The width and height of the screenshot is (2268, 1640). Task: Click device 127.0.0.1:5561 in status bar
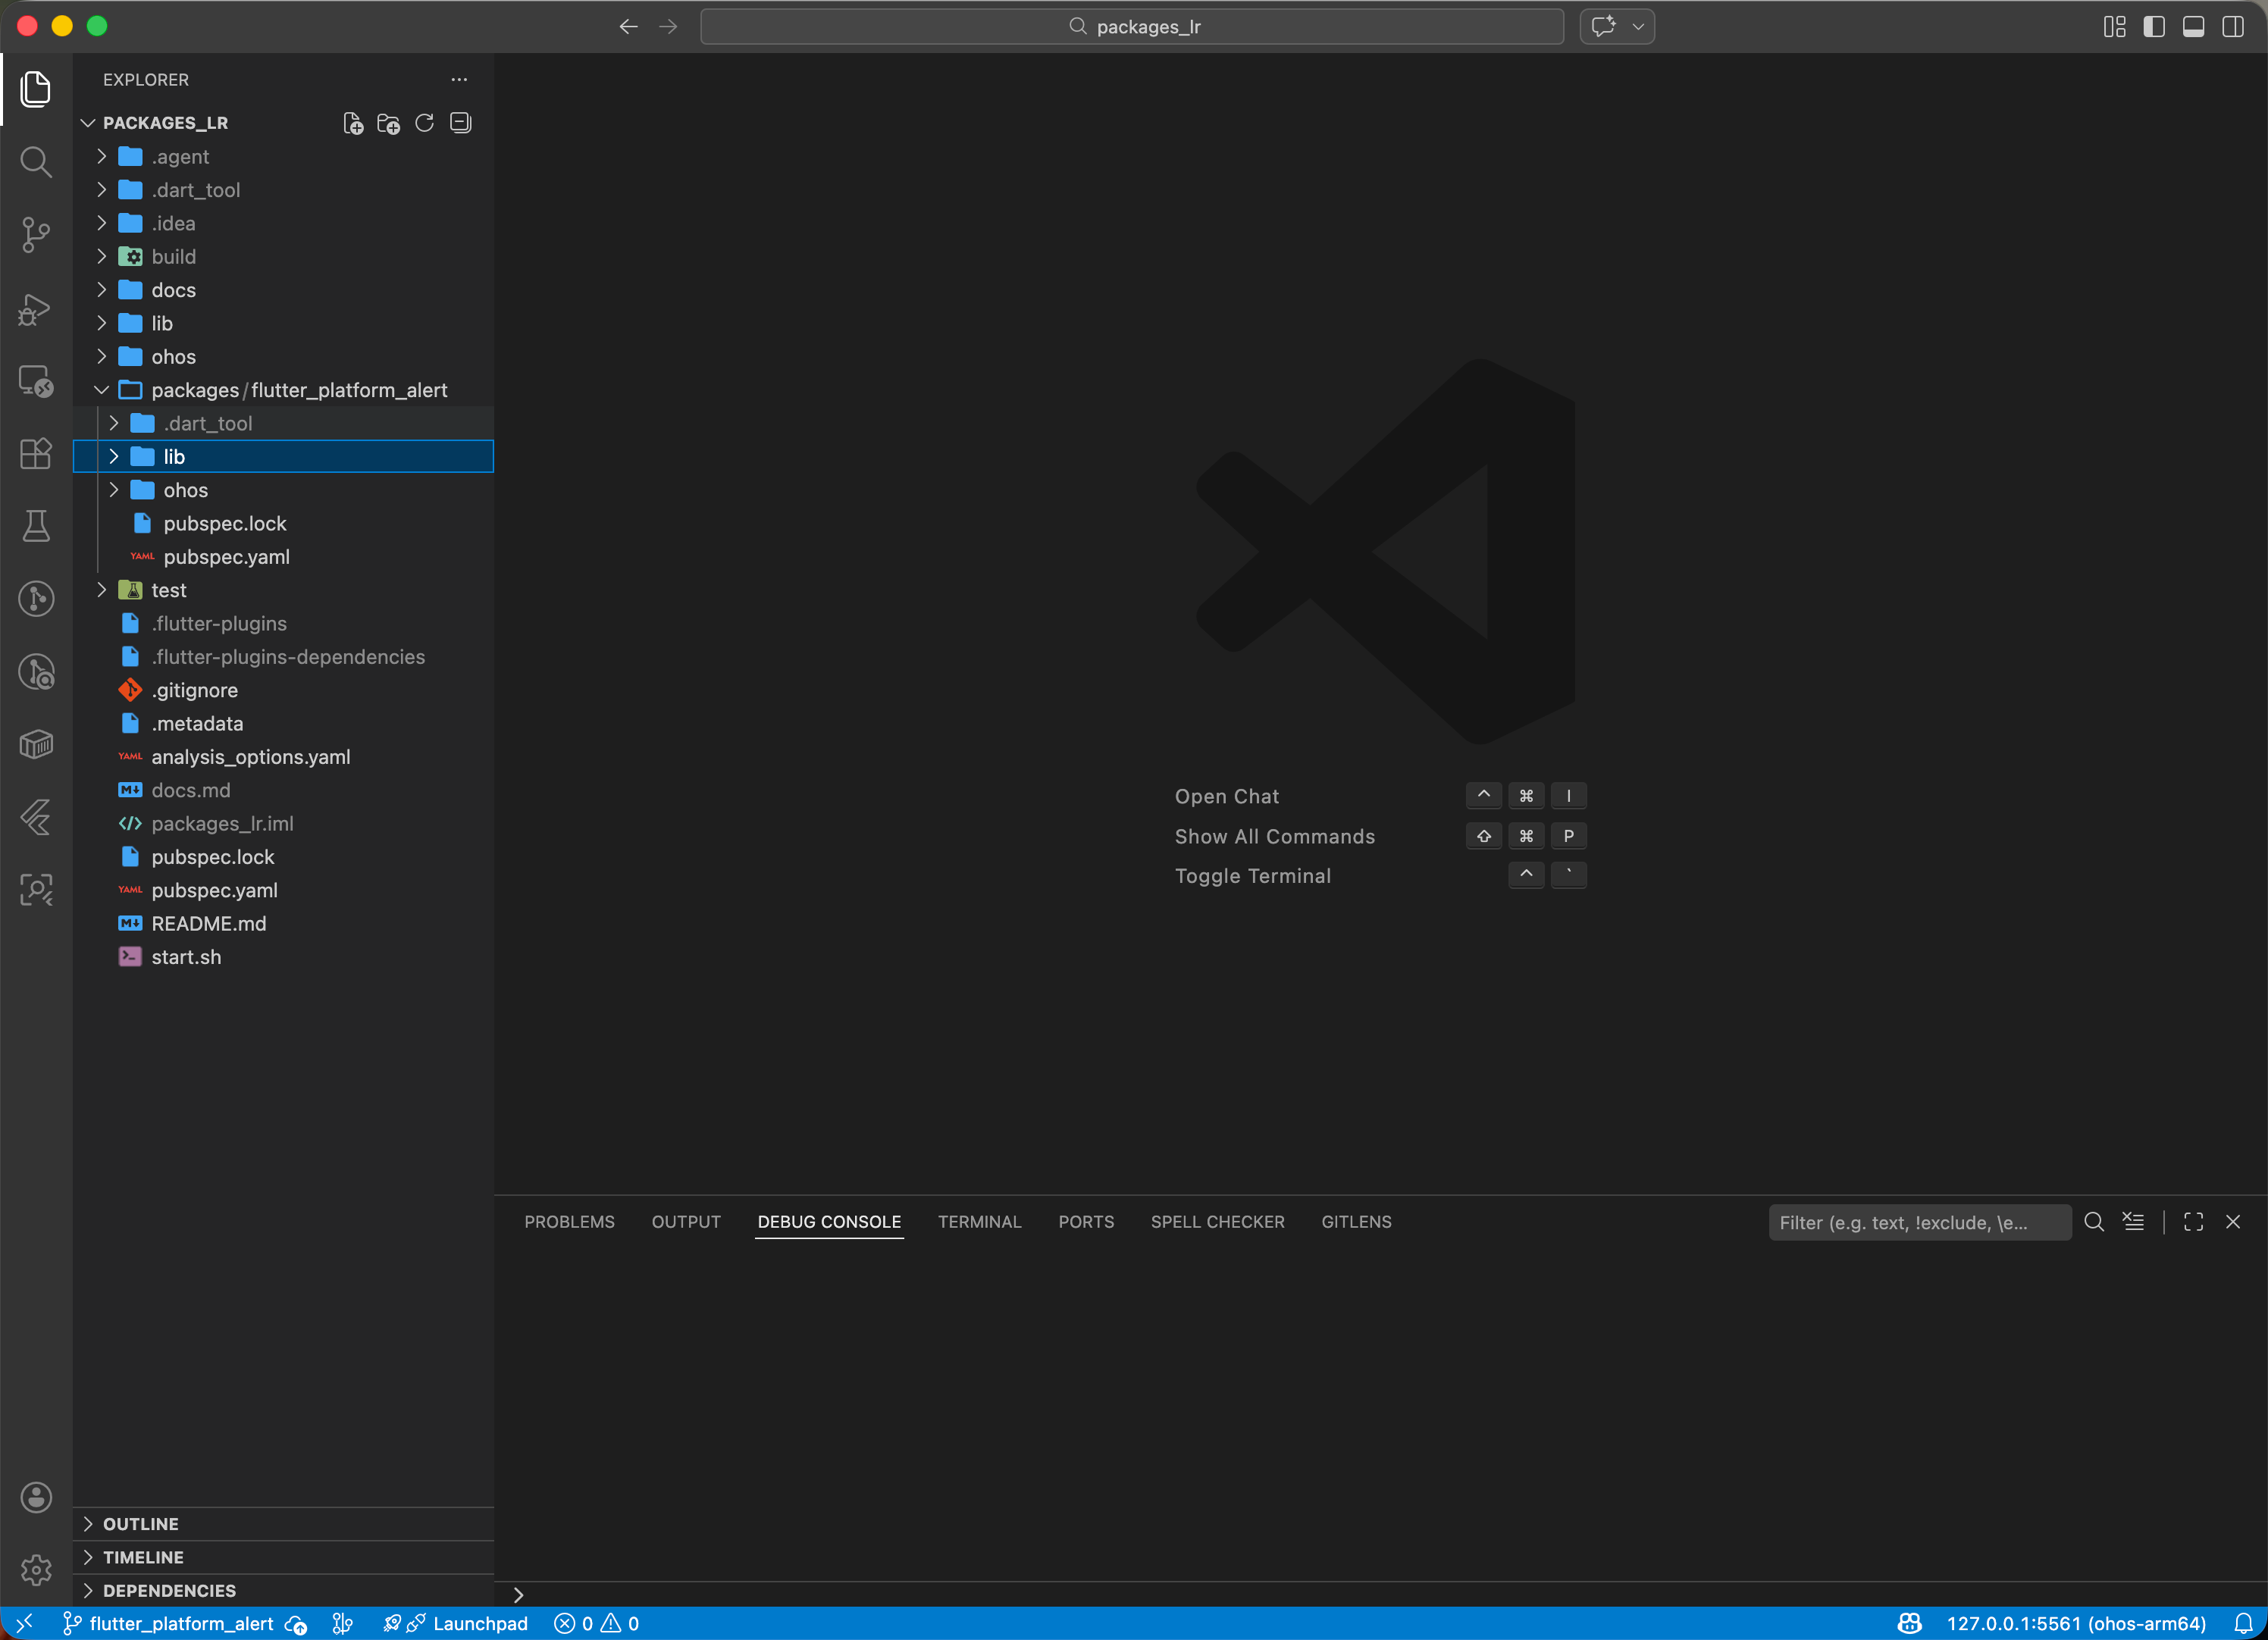tap(2075, 1624)
